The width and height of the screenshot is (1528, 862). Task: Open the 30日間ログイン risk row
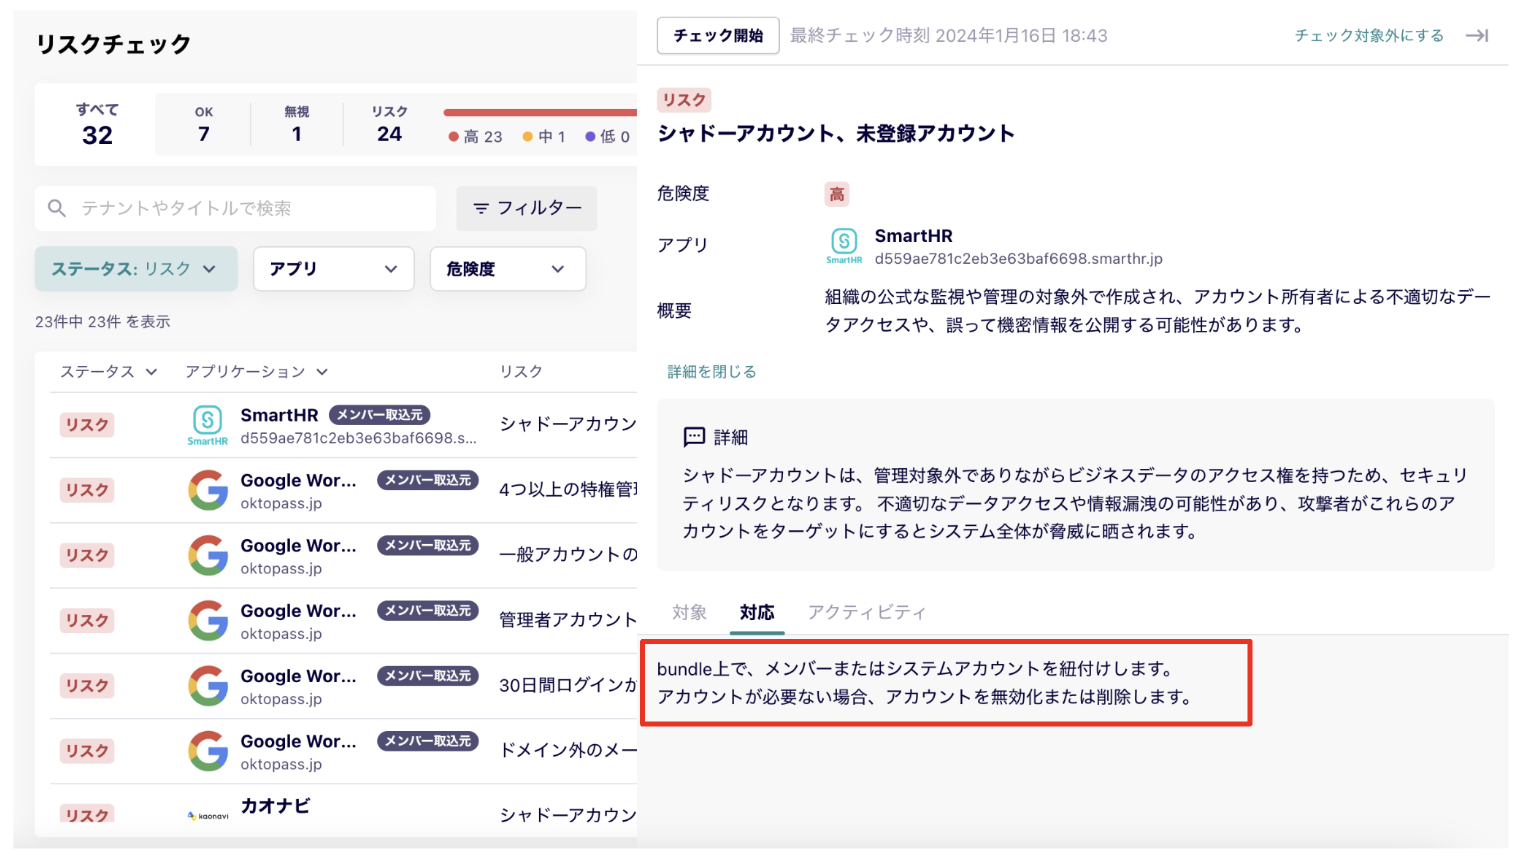343,685
